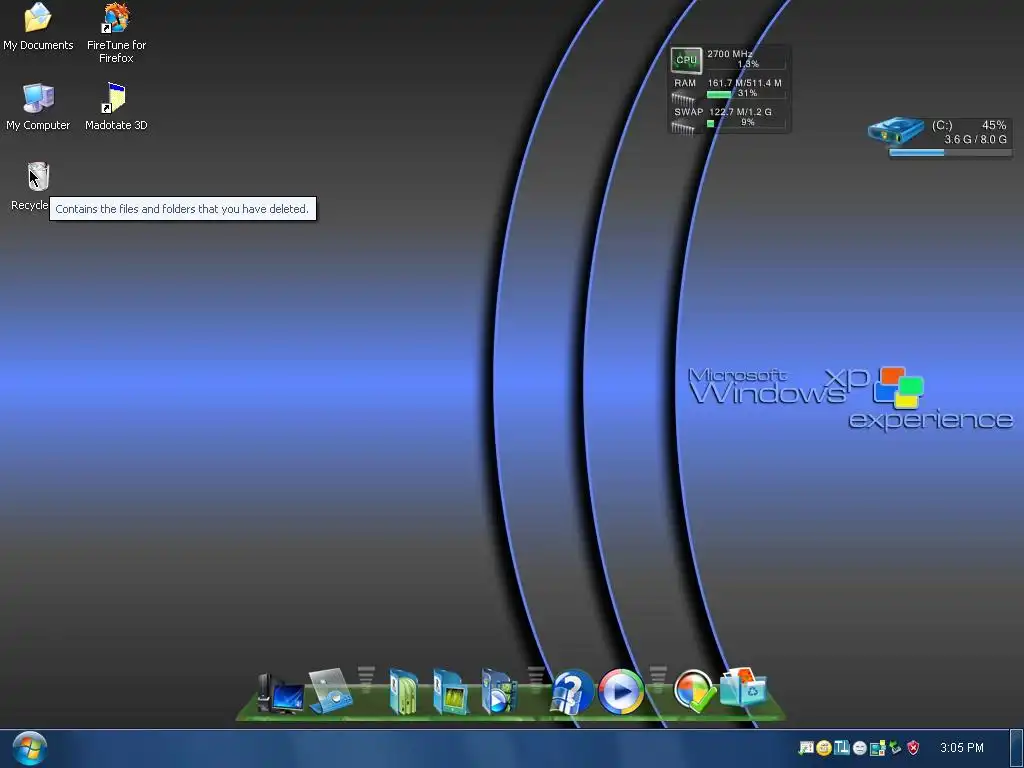This screenshot has height=768, width=1024.
Task: Click the CPU monitor widget icon
Action: [686, 60]
